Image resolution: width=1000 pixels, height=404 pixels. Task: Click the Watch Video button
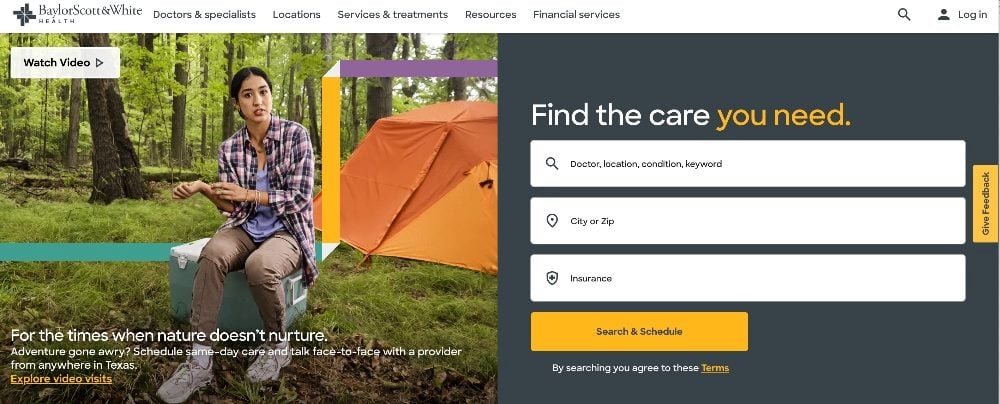pyautogui.click(x=65, y=63)
